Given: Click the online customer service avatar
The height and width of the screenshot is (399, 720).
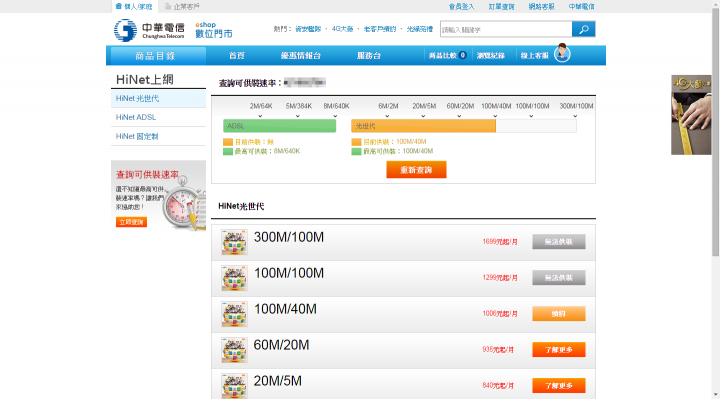Looking at the screenshot, I should 562,53.
